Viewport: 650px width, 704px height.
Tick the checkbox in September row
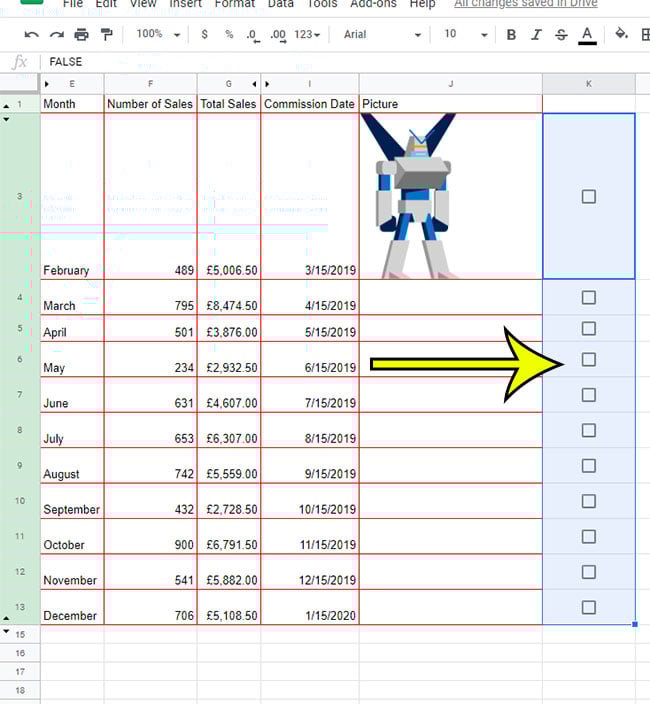click(589, 501)
